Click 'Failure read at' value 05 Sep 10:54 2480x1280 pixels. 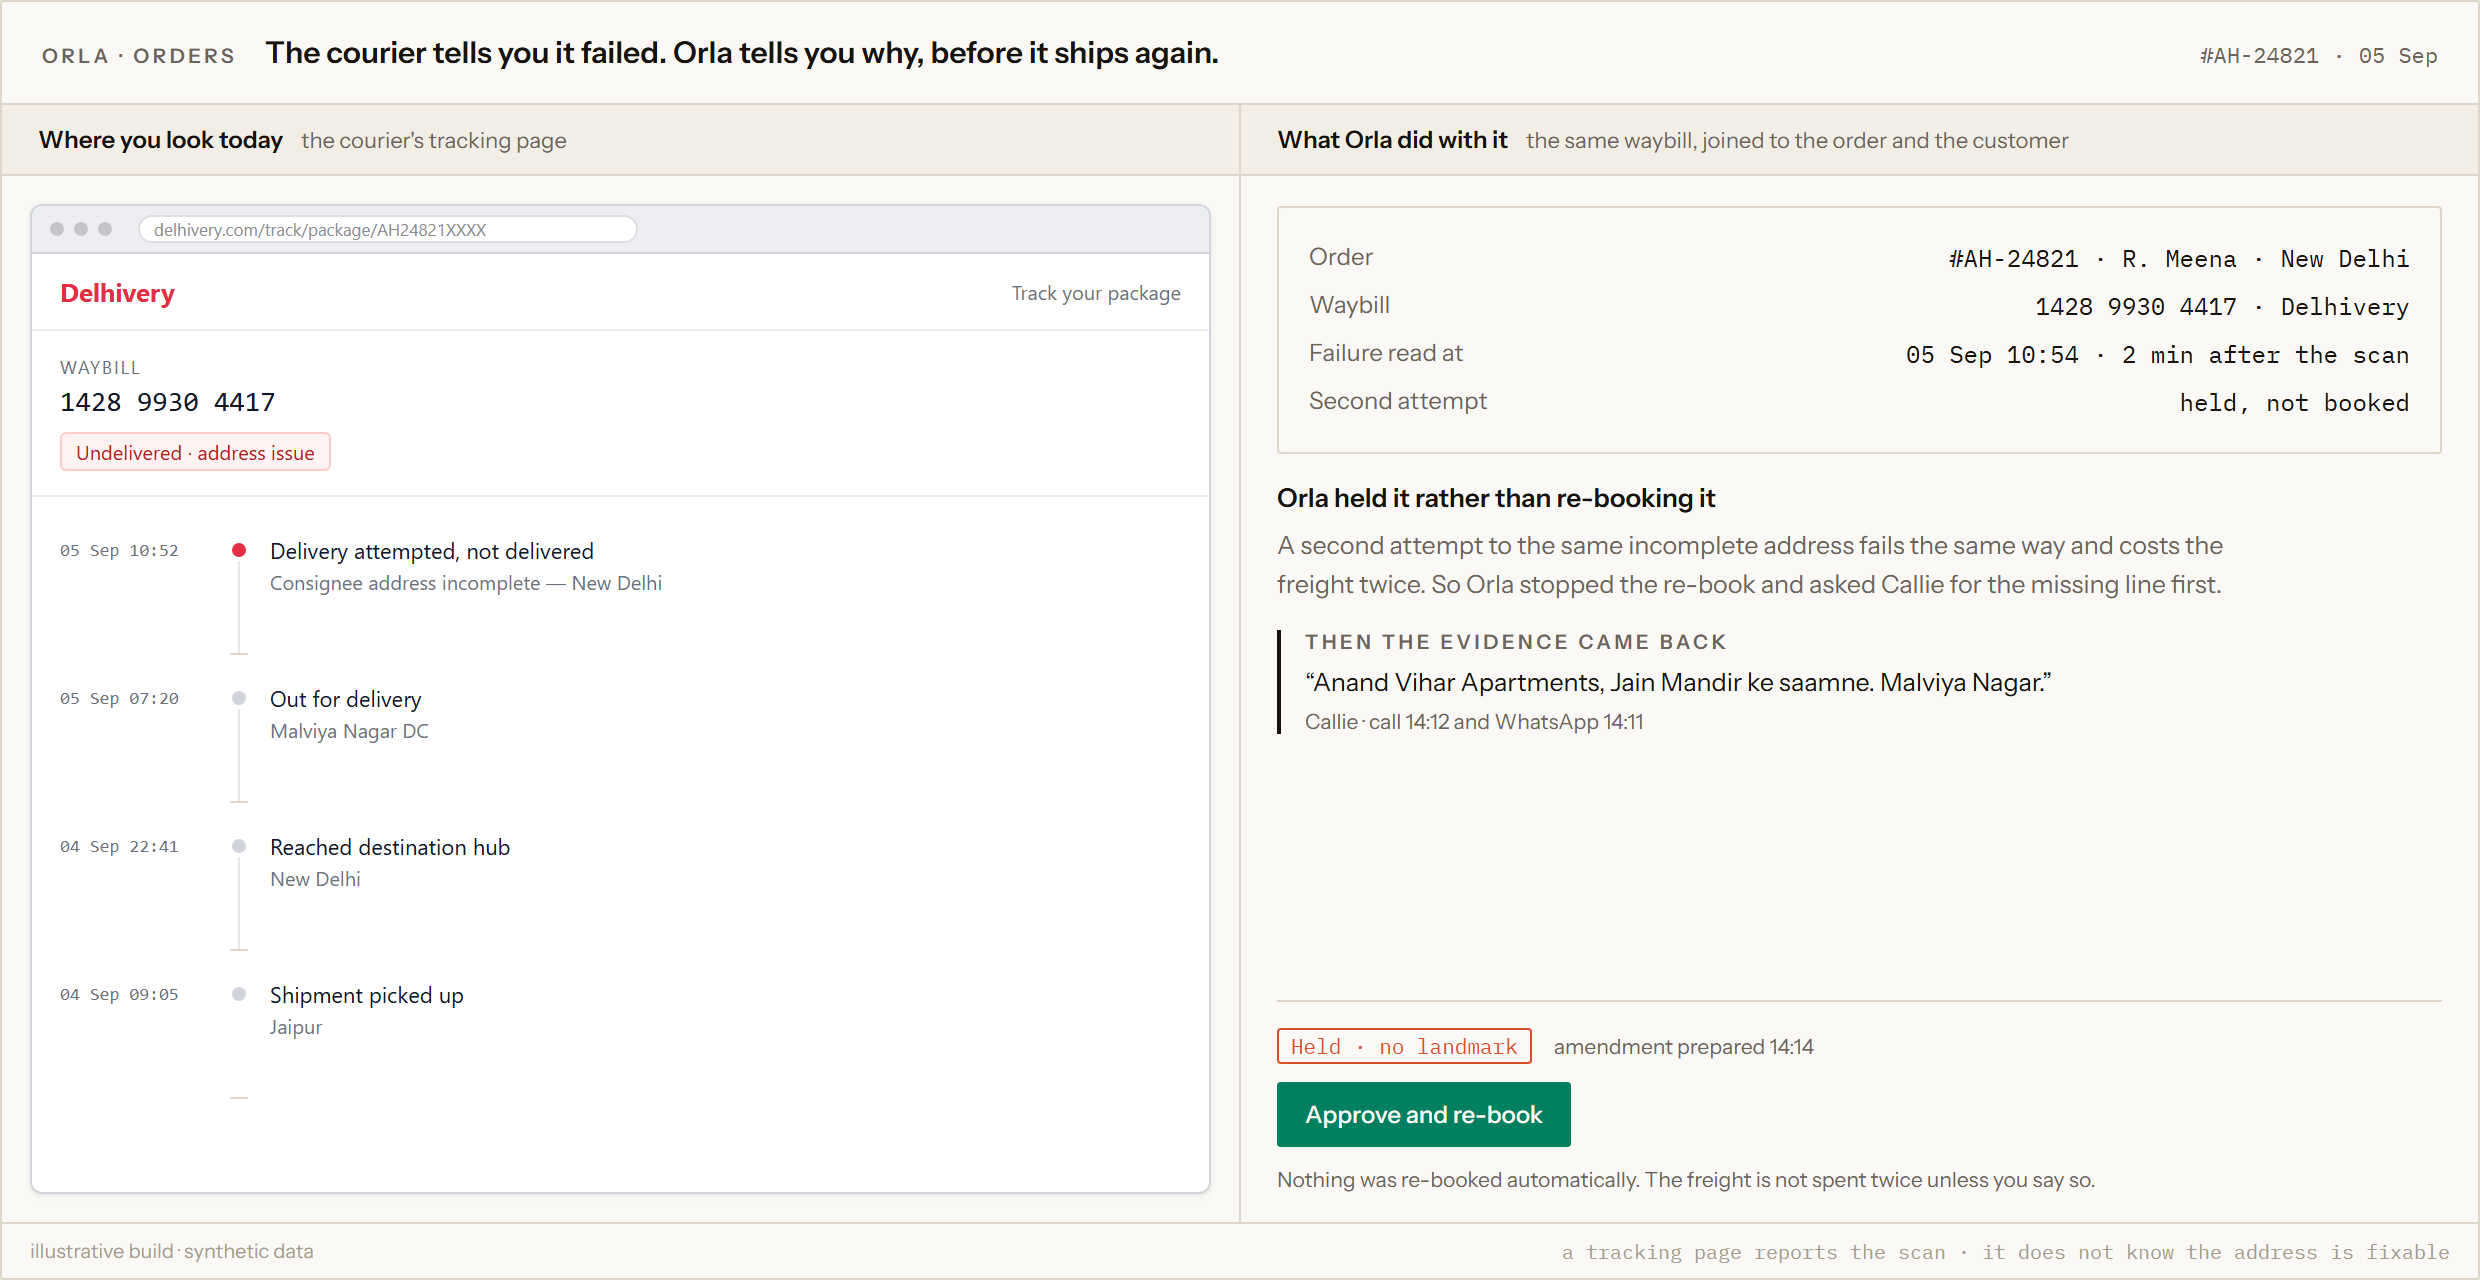[2157, 355]
